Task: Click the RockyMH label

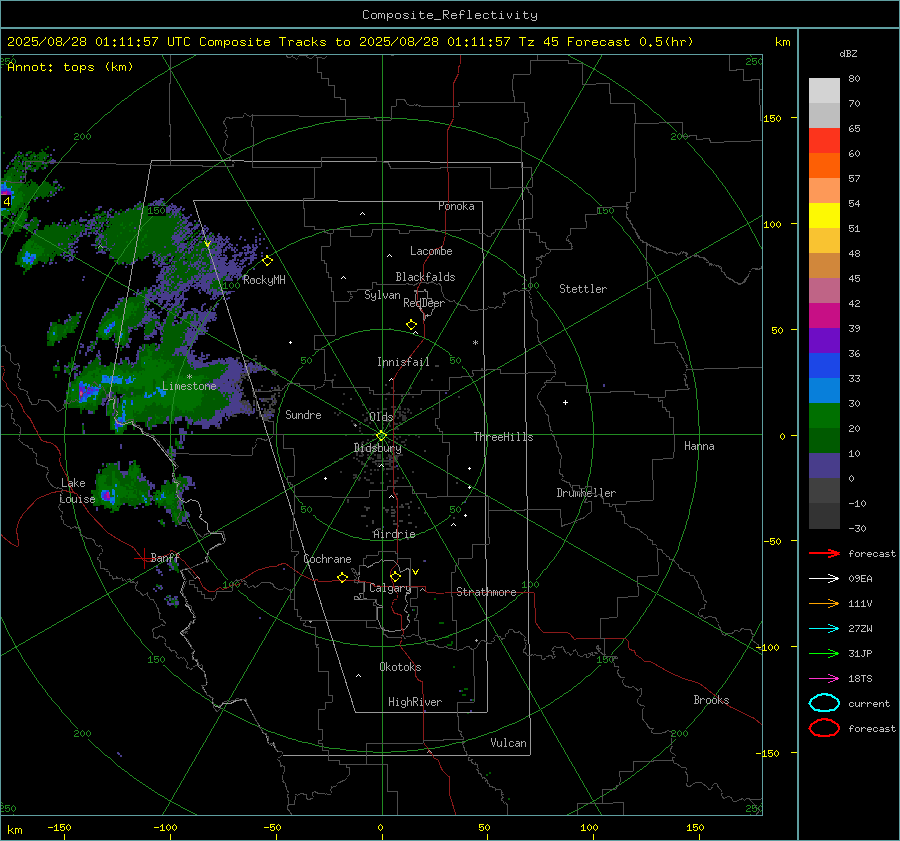Action: click(x=264, y=280)
